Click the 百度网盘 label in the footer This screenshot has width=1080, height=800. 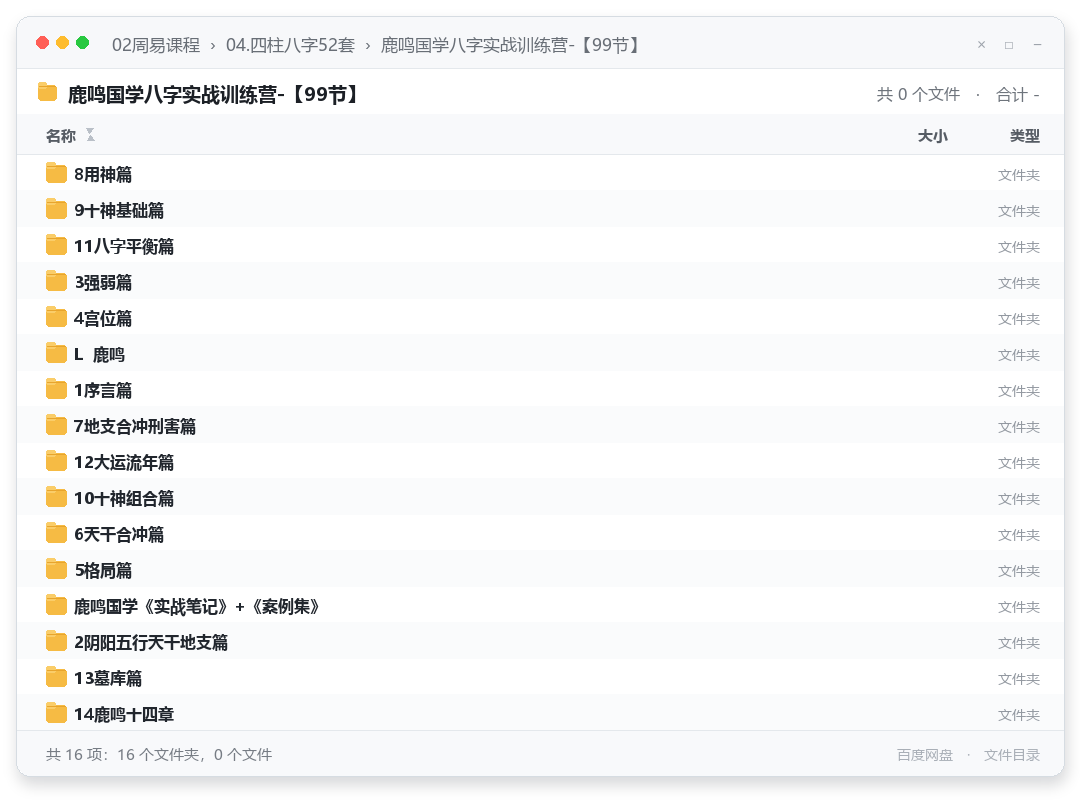click(925, 755)
